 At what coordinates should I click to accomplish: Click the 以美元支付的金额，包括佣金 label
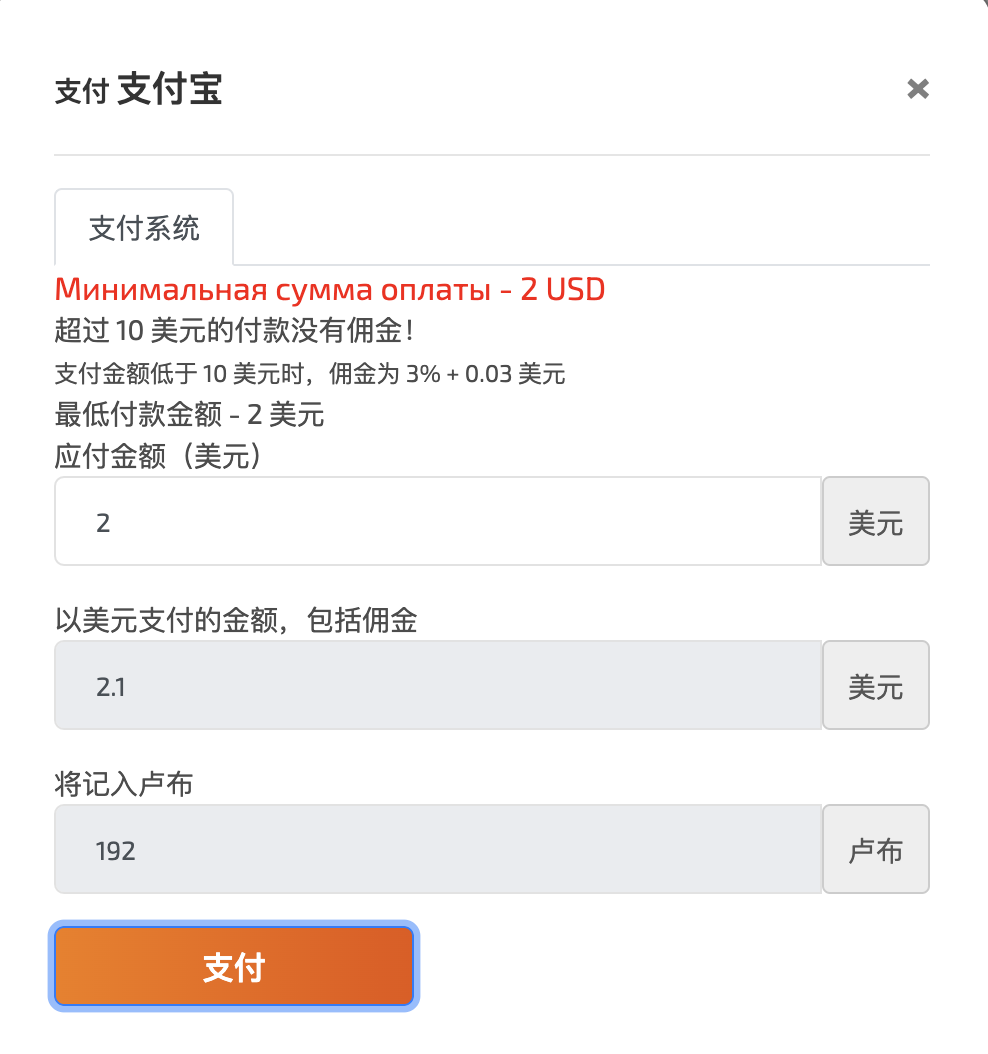(x=235, y=621)
